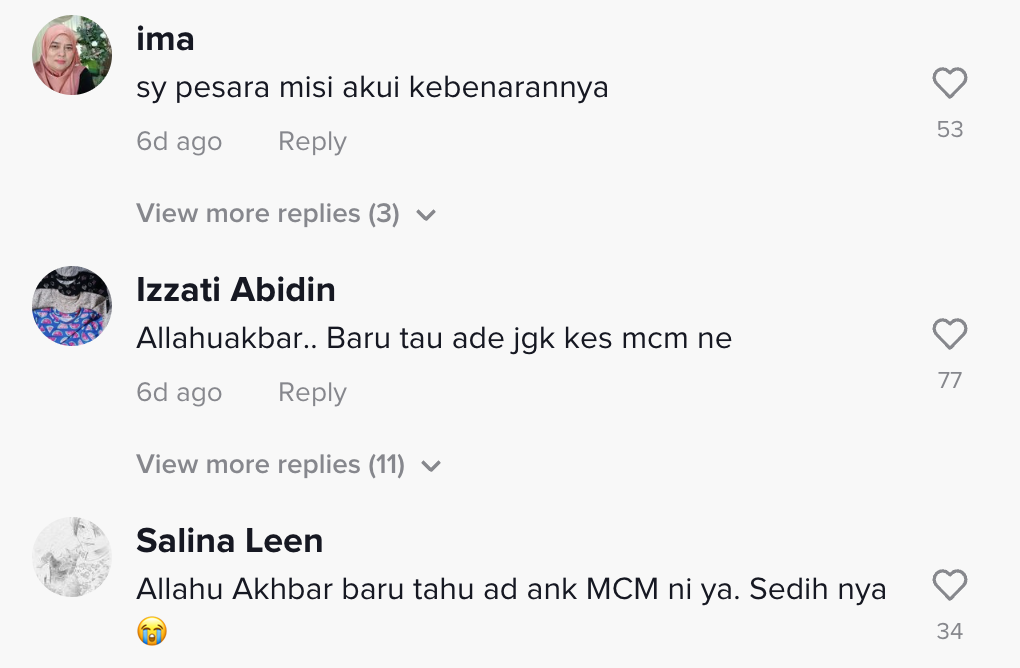Click the comment text starting "Allahuakbar.. Baru tau"
Viewport: 1020px width, 668px height.
click(x=433, y=339)
